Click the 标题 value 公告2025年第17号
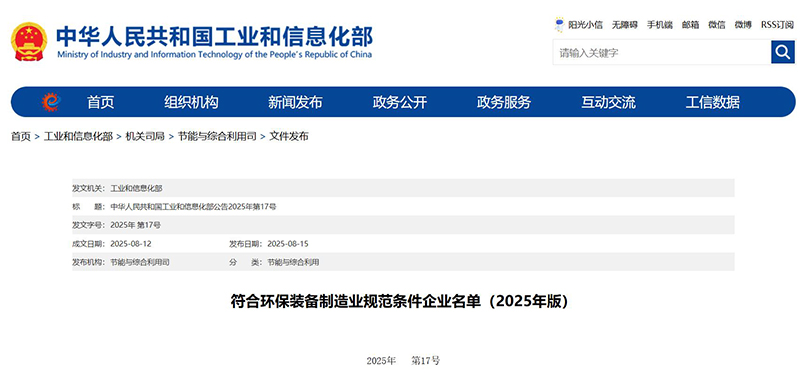The width and height of the screenshot is (800, 380). pos(193,207)
